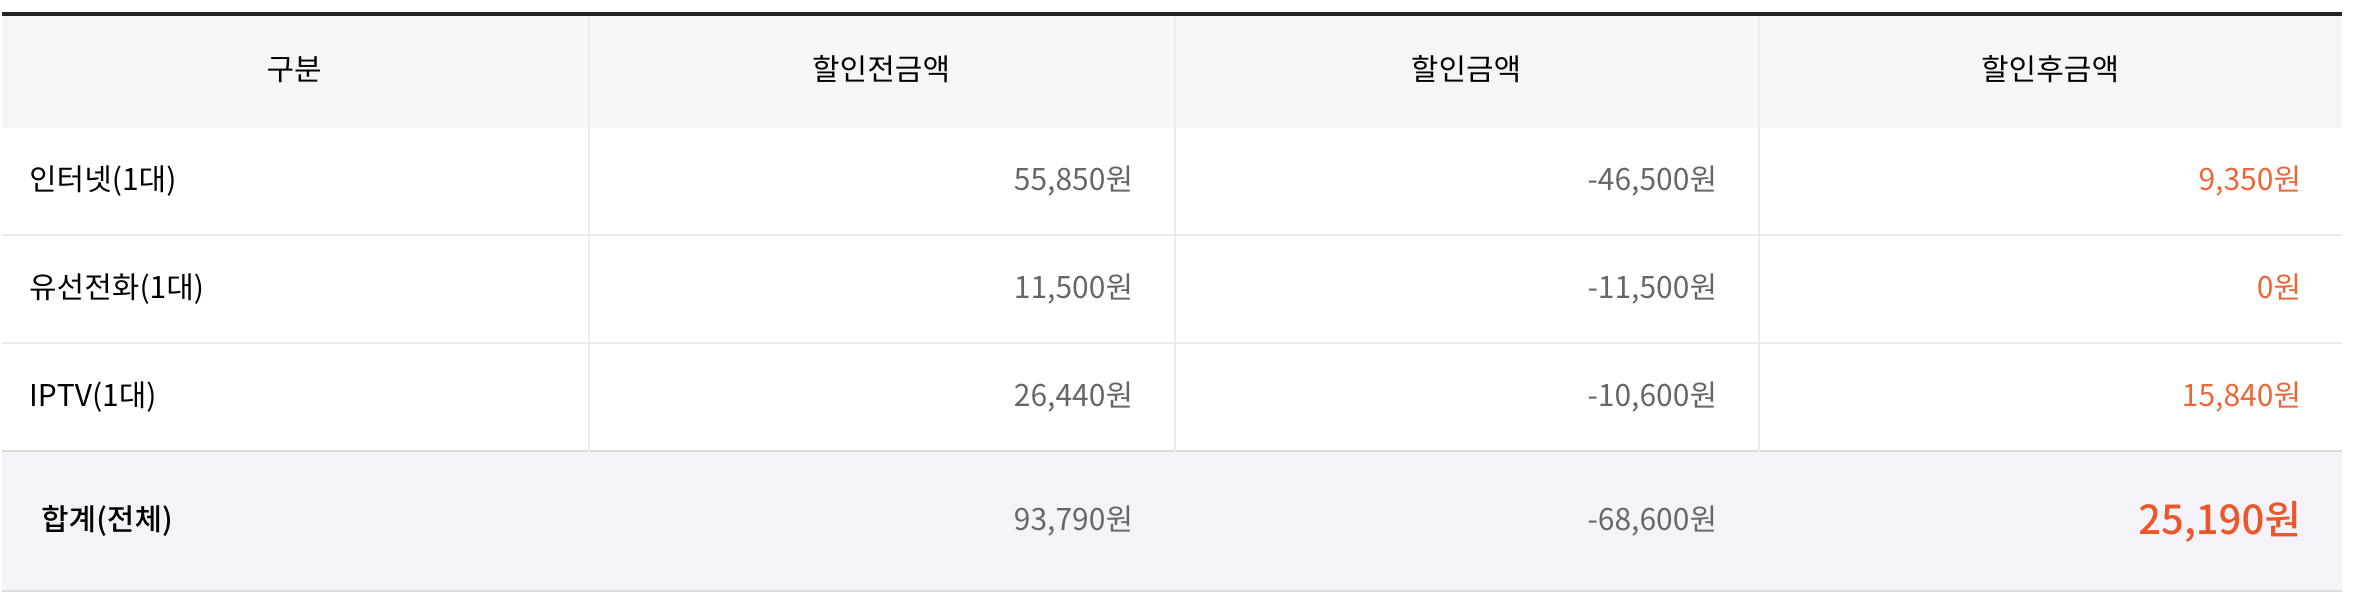
Task: Select the 유선전화(1대) row label
Action: pyautogui.click(x=116, y=287)
